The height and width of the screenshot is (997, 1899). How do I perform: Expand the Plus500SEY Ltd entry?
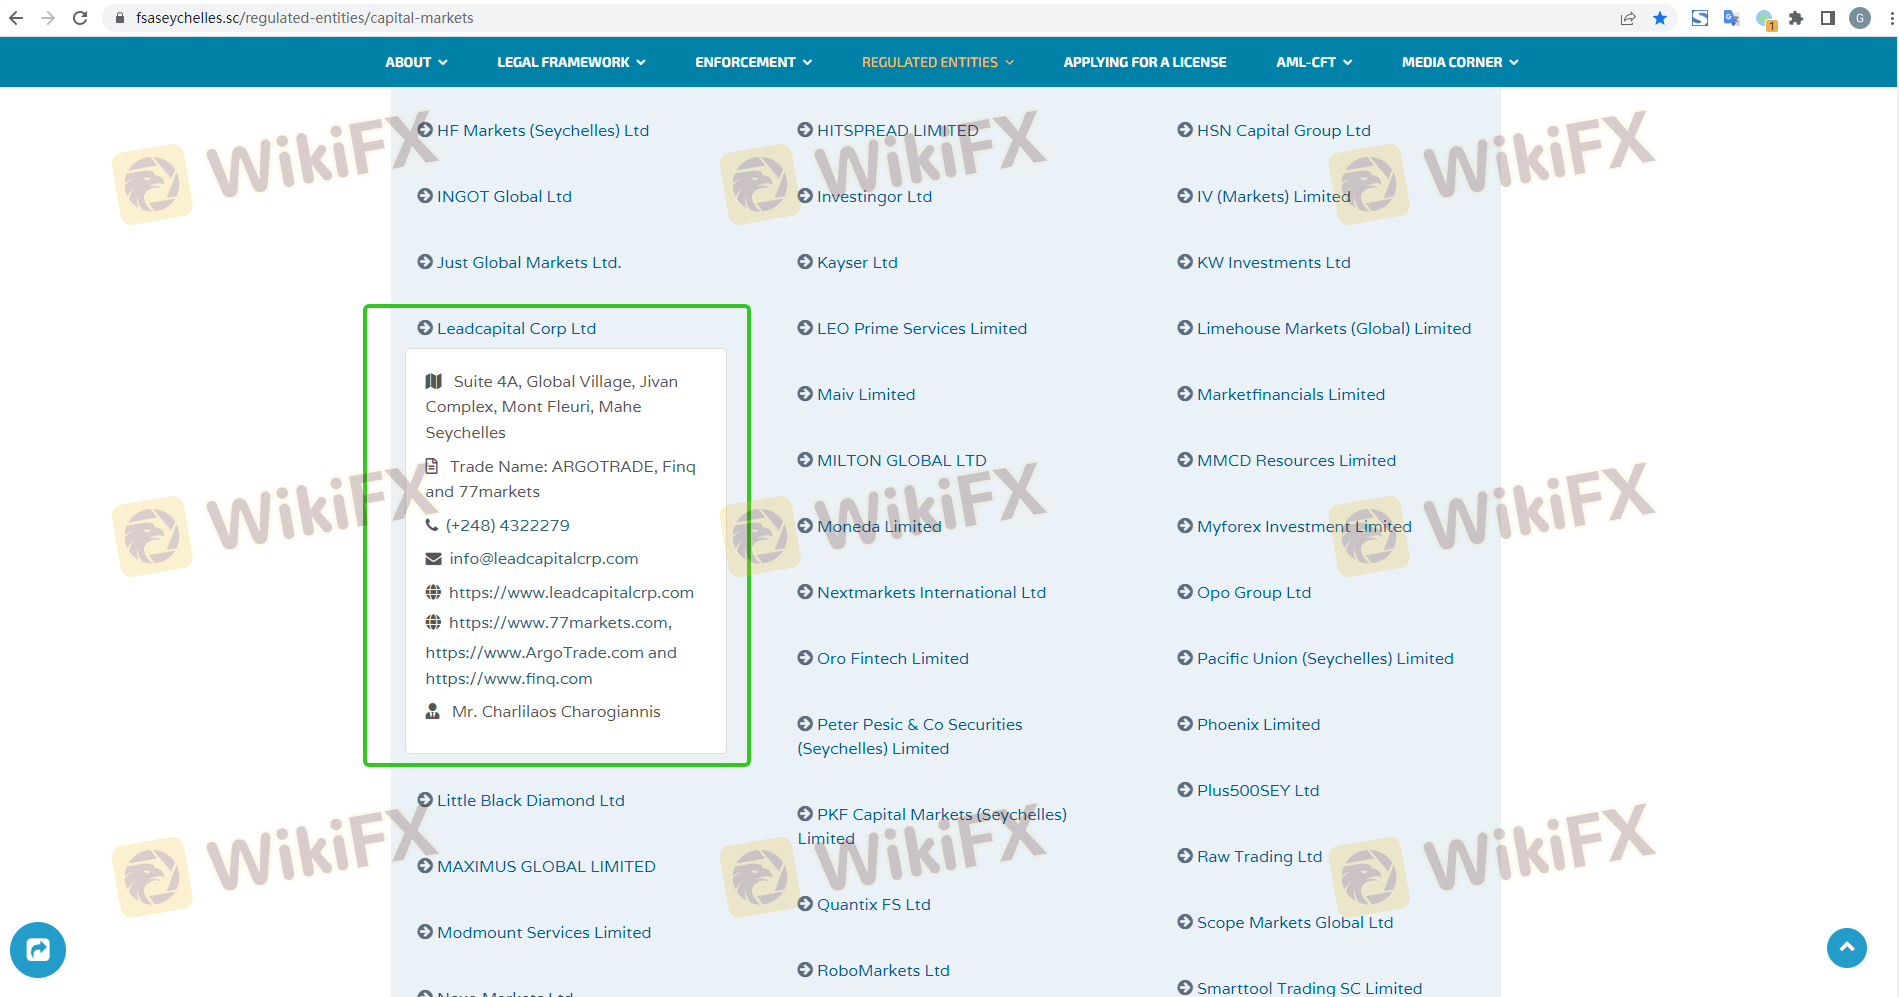coord(1257,790)
